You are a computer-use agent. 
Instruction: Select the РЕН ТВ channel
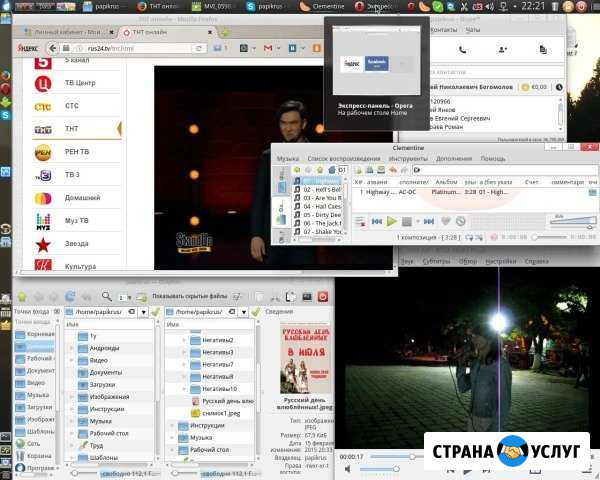pos(77,152)
